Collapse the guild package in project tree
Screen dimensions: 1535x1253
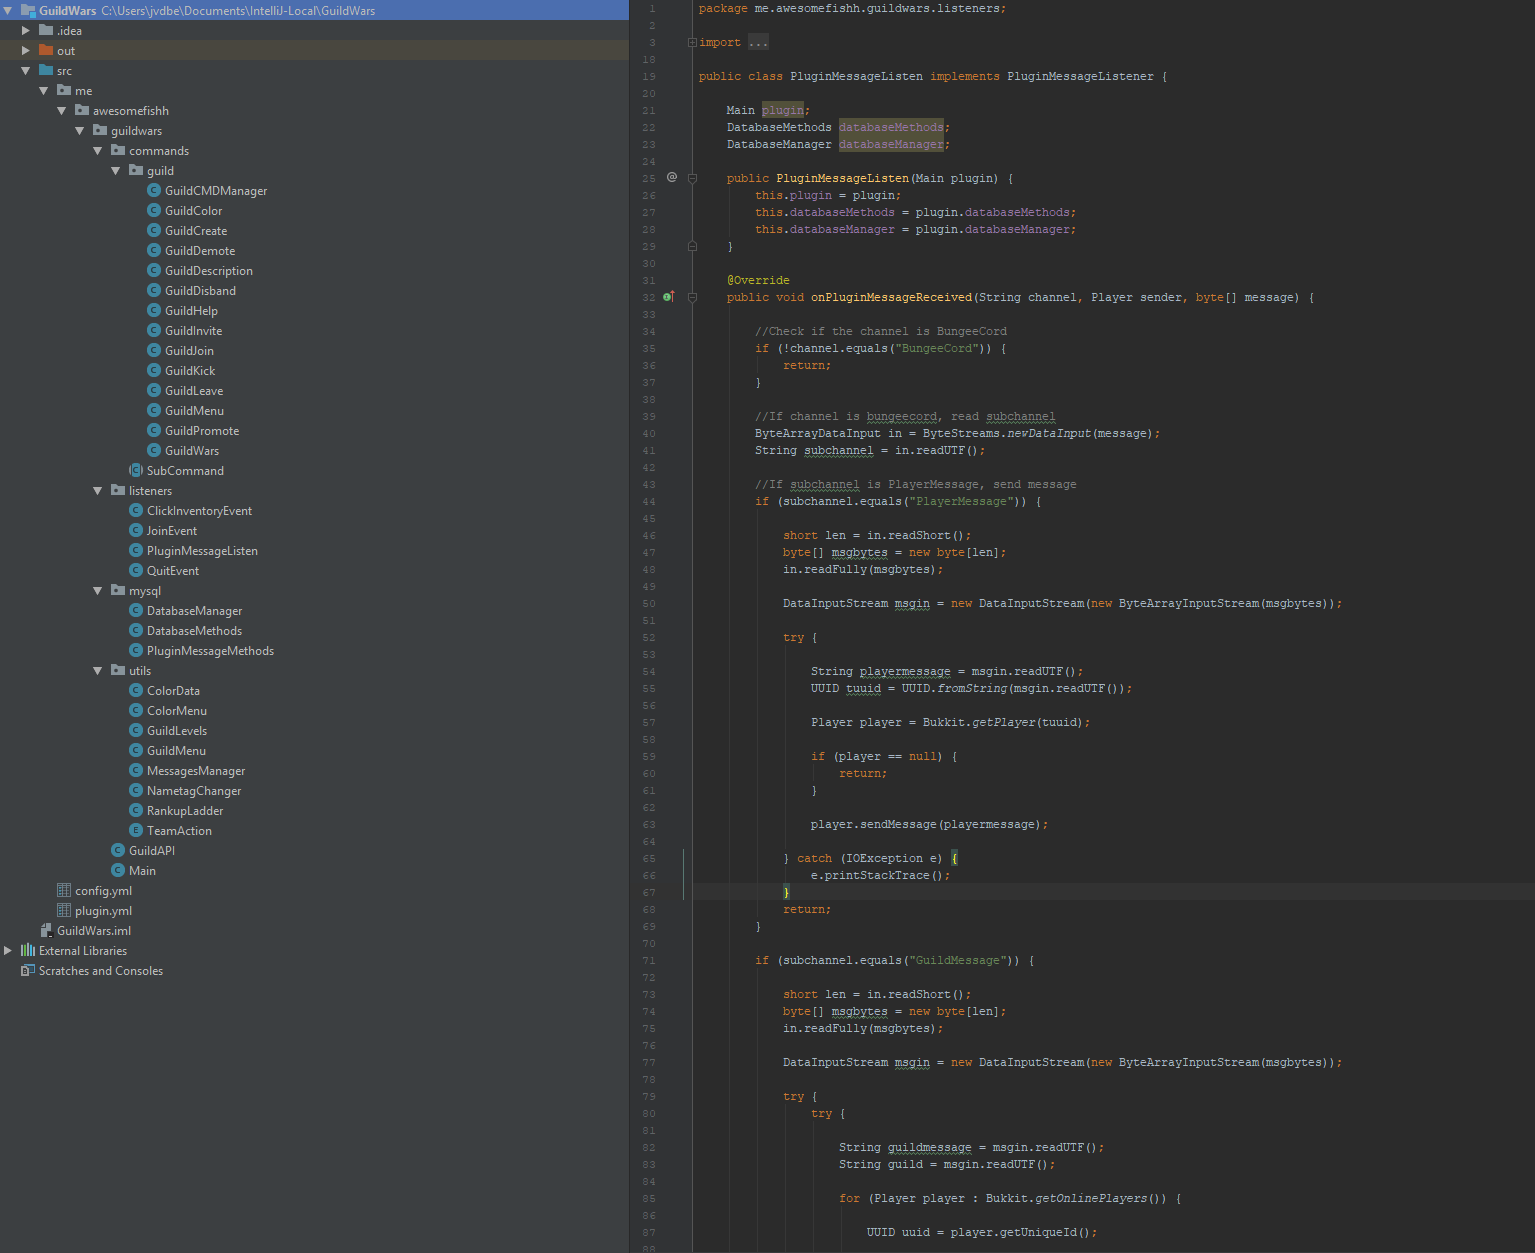[116, 171]
